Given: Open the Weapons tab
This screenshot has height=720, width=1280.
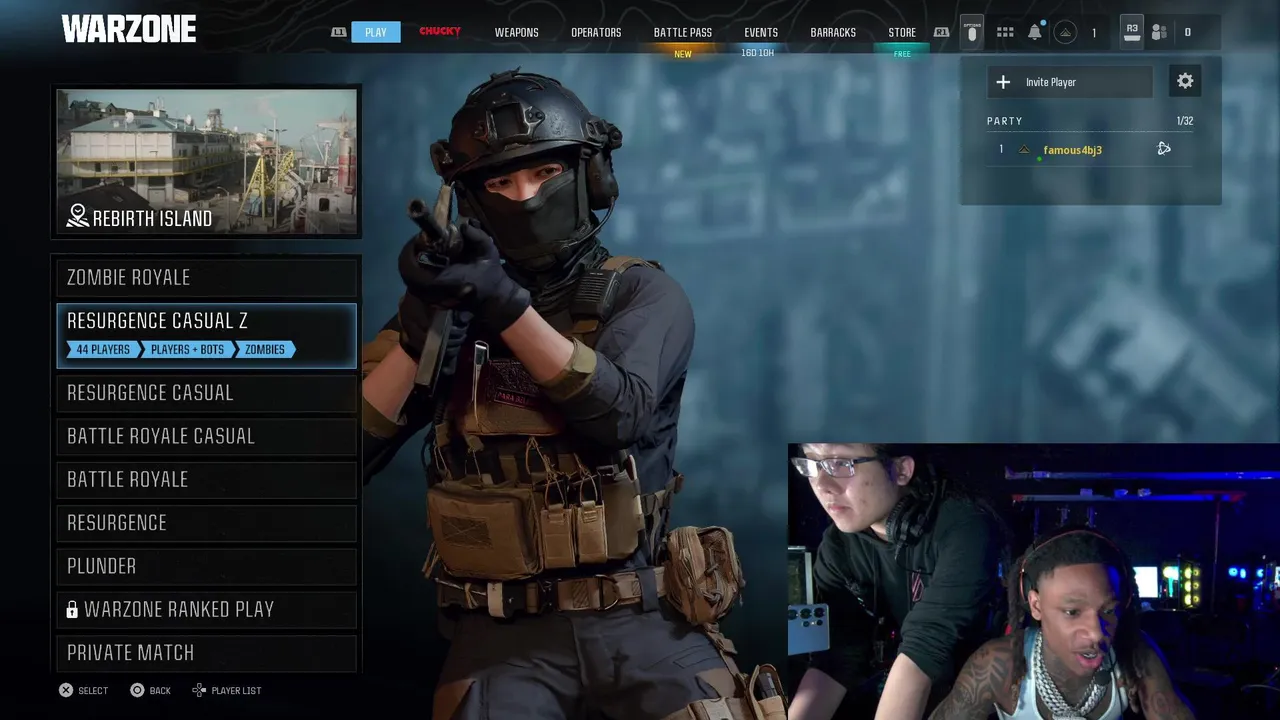Looking at the screenshot, I should pyautogui.click(x=516, y=32).
